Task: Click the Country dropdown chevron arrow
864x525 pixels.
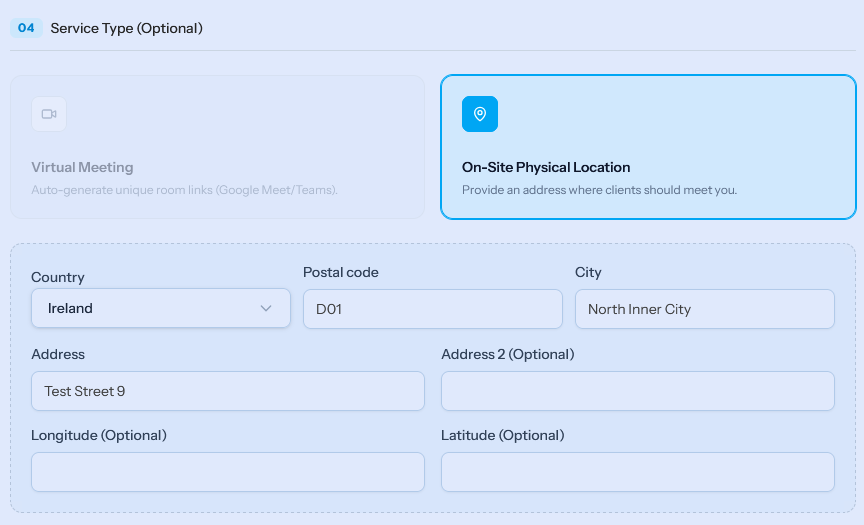Action: pos(266,308)
